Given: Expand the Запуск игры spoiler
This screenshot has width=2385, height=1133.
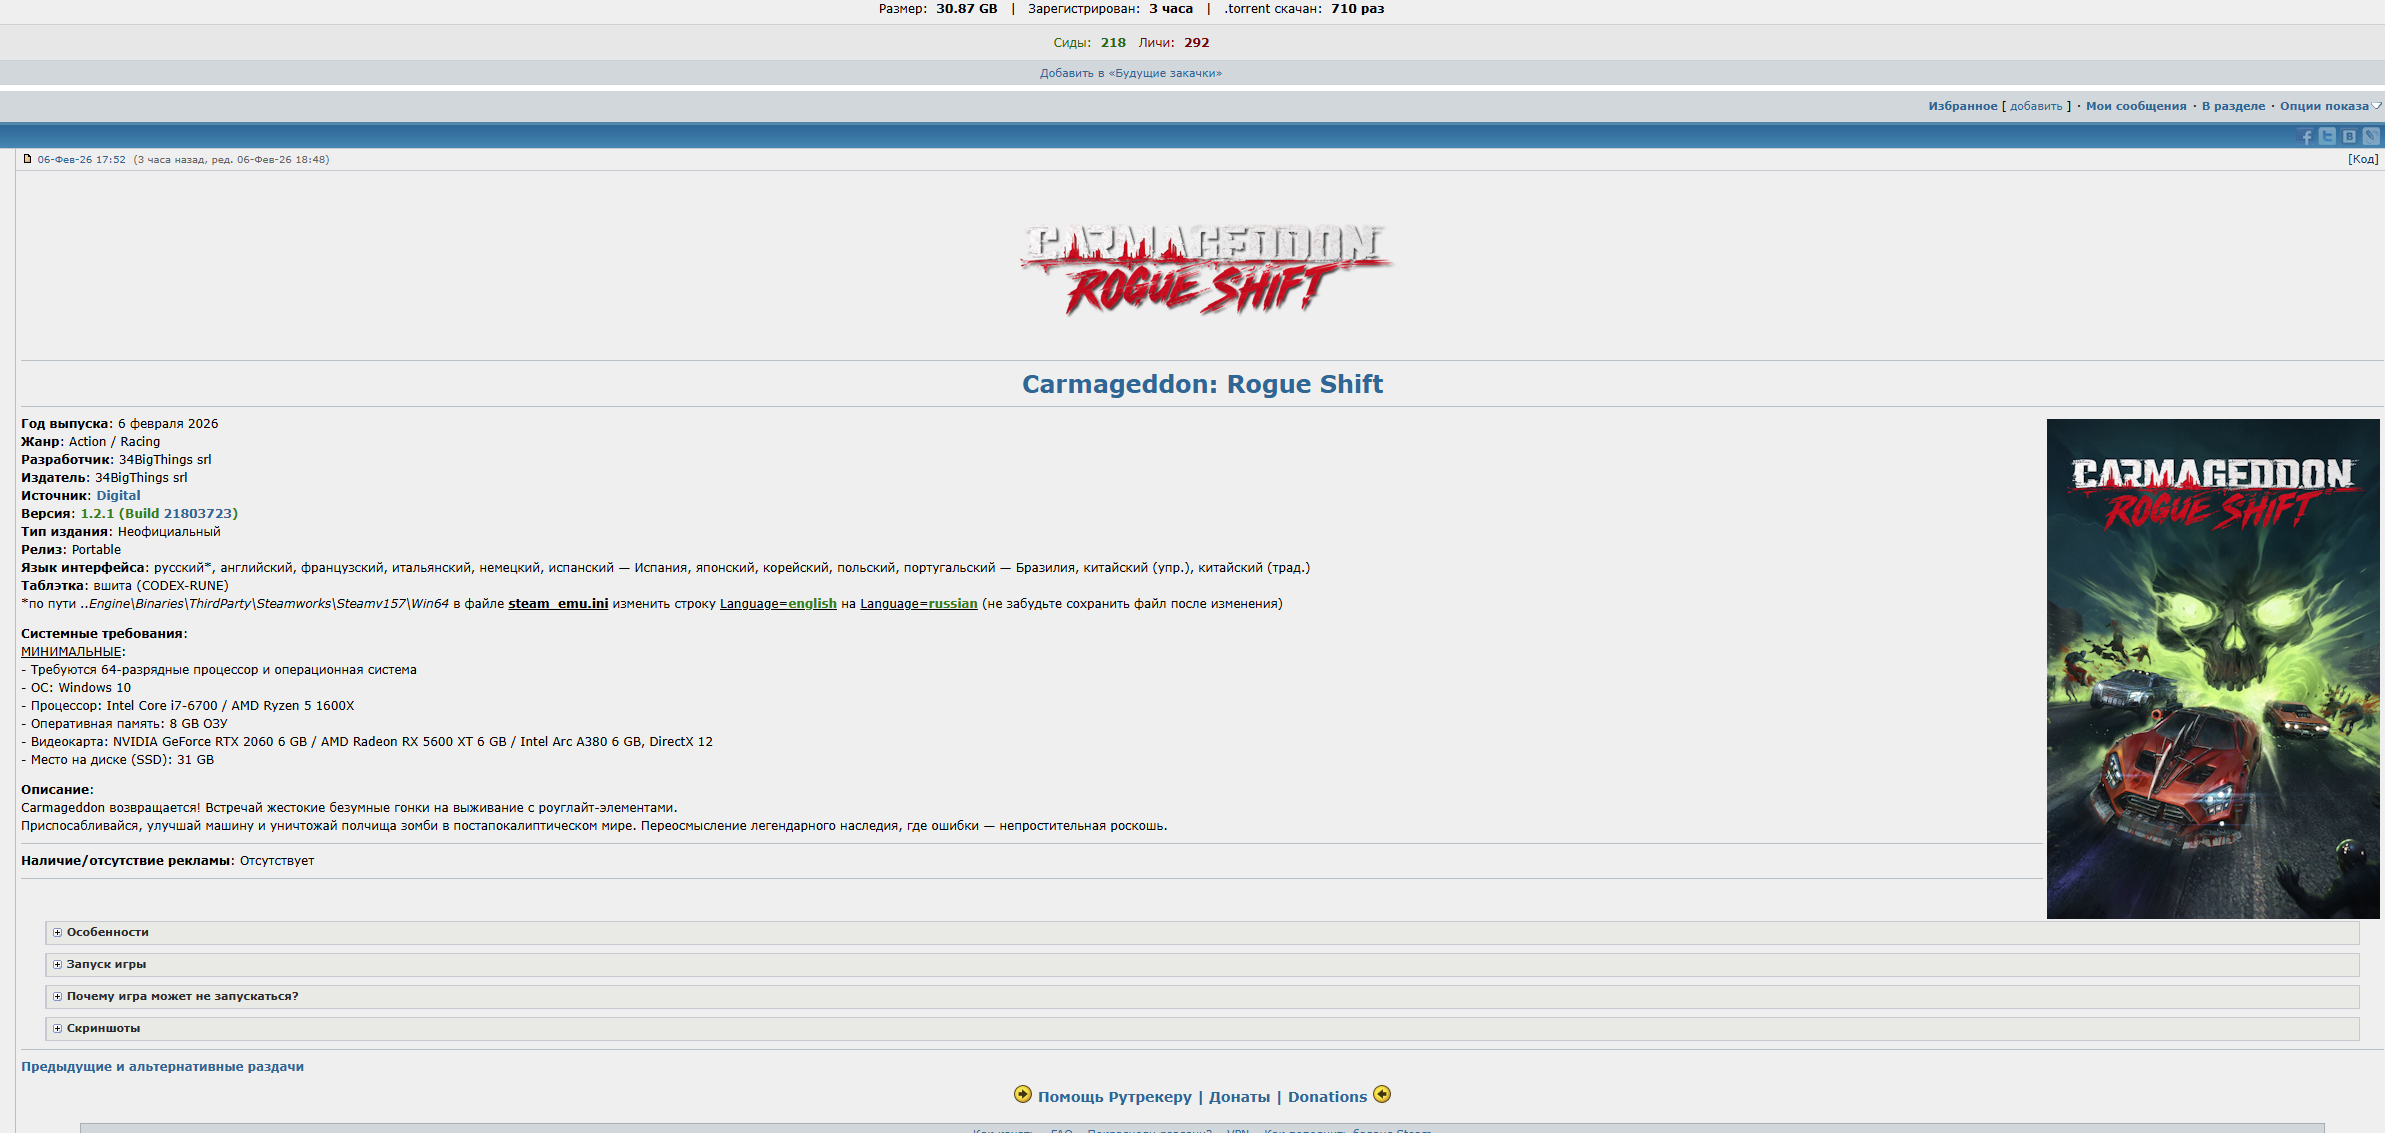Looking at the screenshot, I should tap(106, 964).
